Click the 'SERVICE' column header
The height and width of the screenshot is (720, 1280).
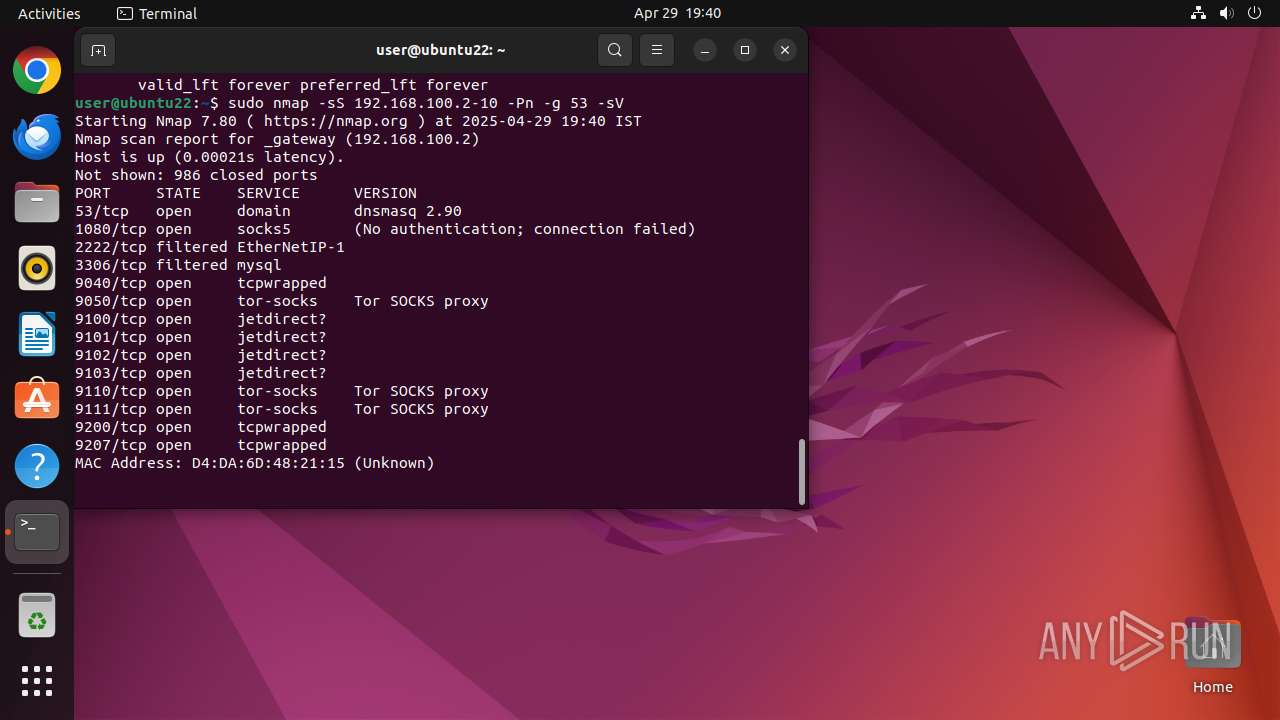click(x=268, y=193)
